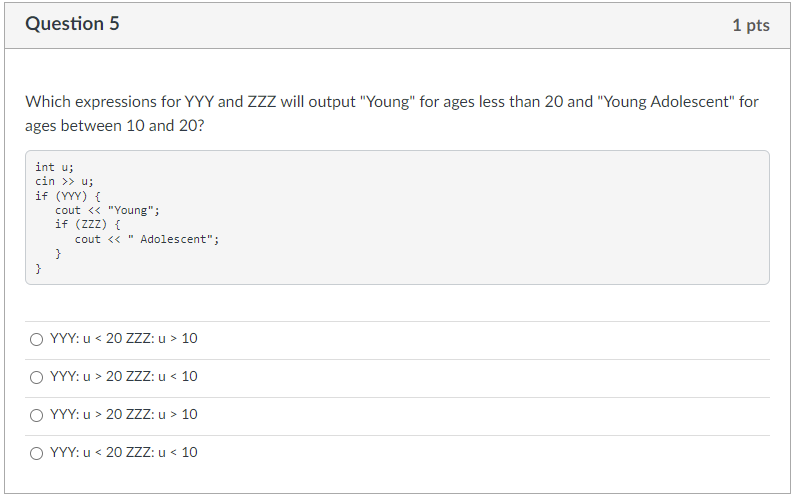Viewport: 795px width, 498px height.
Task: Click answer text "YYY: u > 20 ZZZ: u < 10"
Action: (x=124, y=377)
